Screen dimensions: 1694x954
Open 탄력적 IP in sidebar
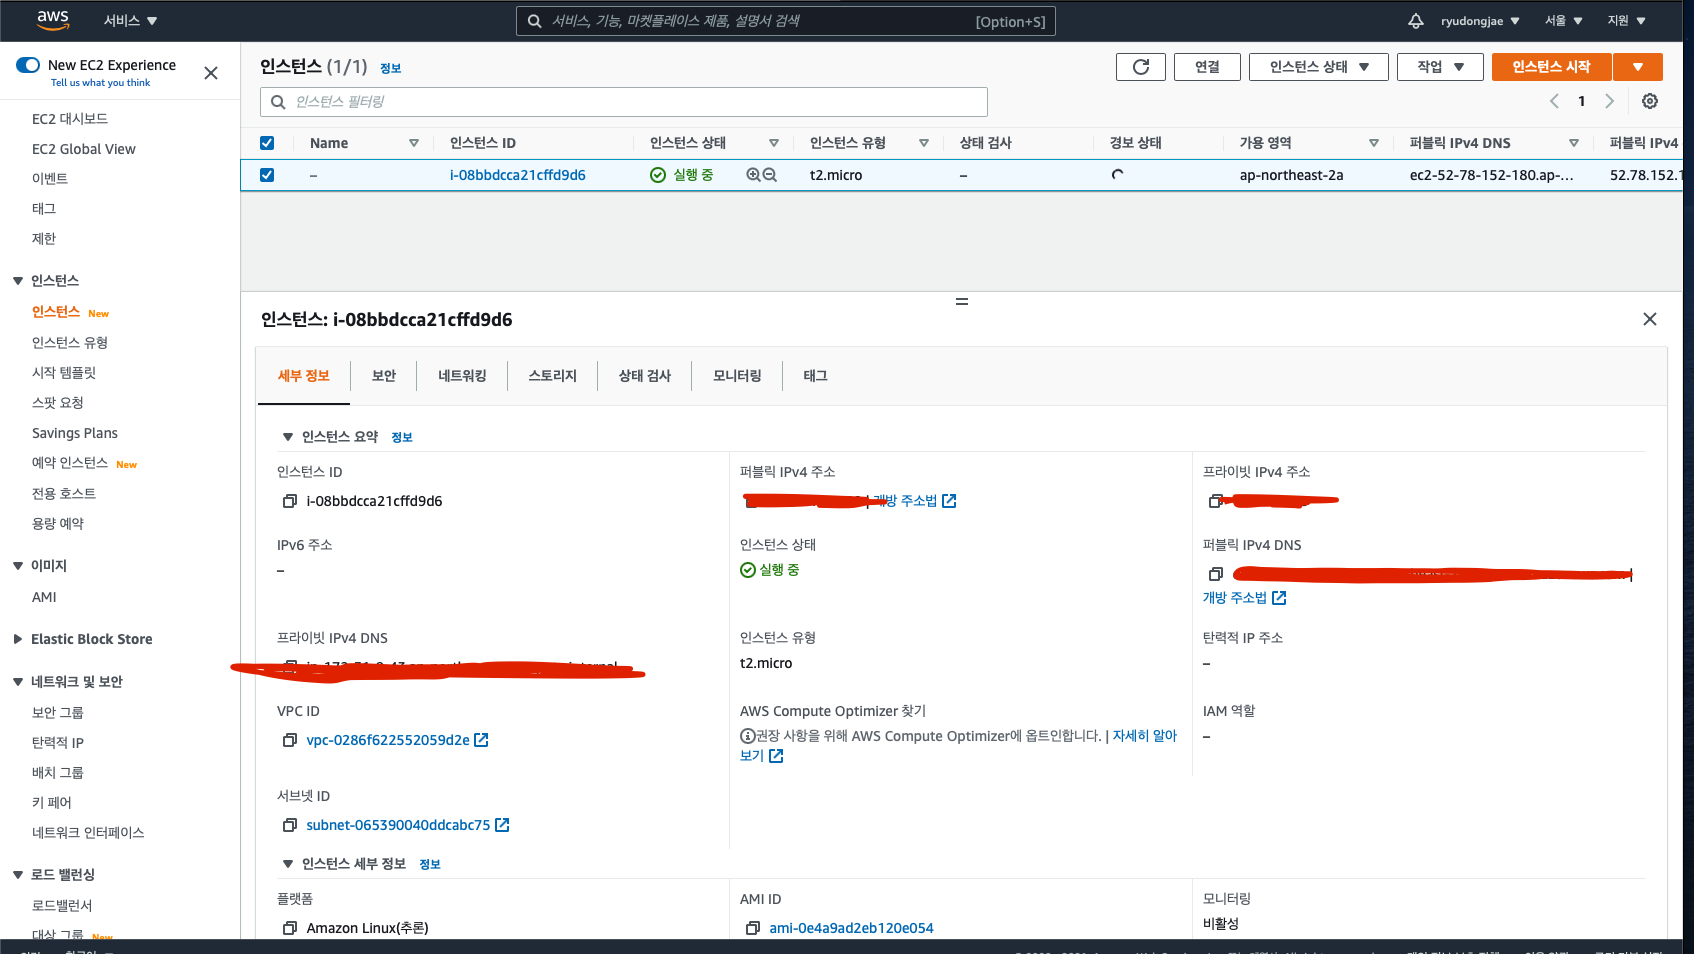pos(58,743)
